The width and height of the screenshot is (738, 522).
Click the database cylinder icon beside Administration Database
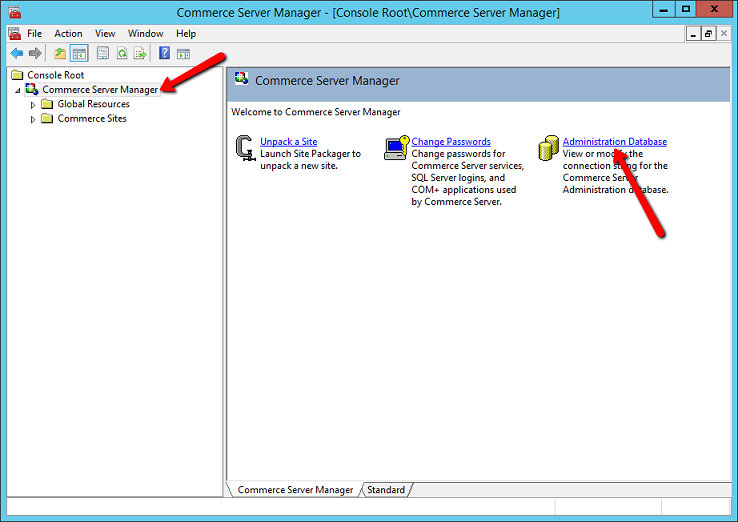(x=548, y=148)
